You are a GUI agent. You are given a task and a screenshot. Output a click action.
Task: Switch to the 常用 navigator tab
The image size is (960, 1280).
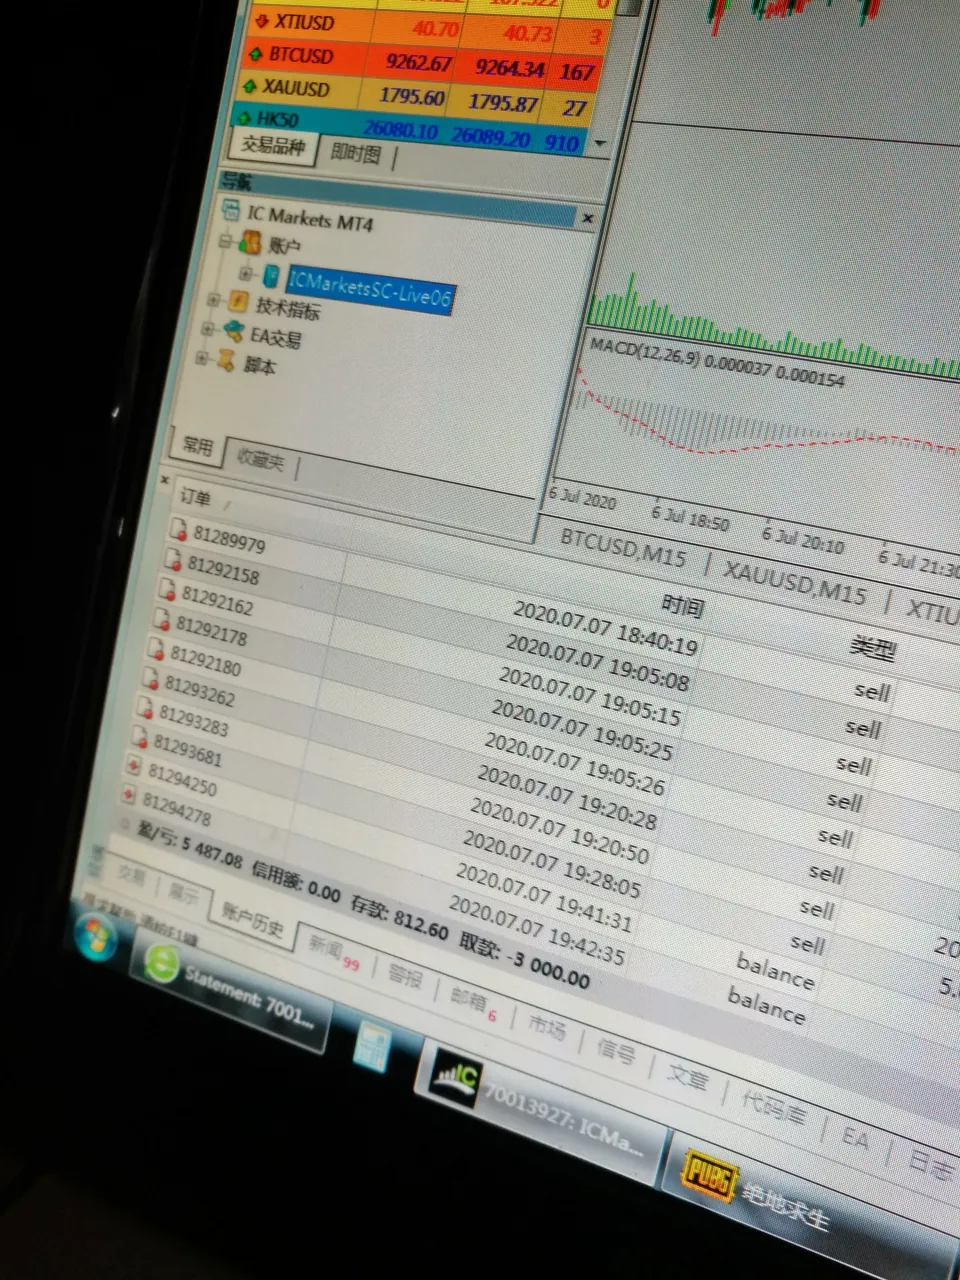point(198,446)
